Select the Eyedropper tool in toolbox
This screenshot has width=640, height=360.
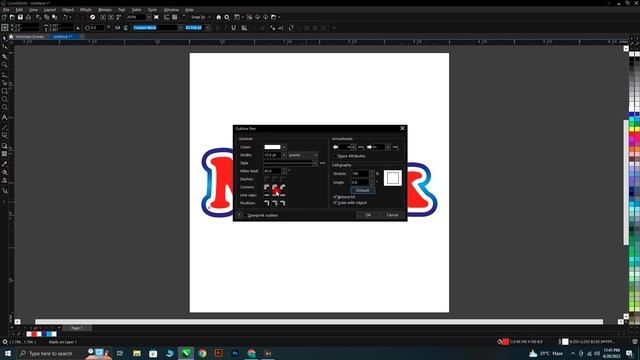click(4, 164)
